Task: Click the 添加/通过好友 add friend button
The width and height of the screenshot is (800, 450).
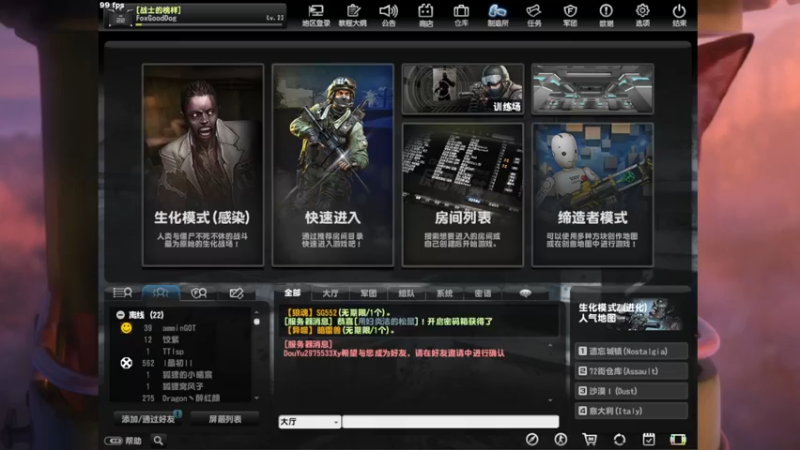Action: click(x=148, y=419)
